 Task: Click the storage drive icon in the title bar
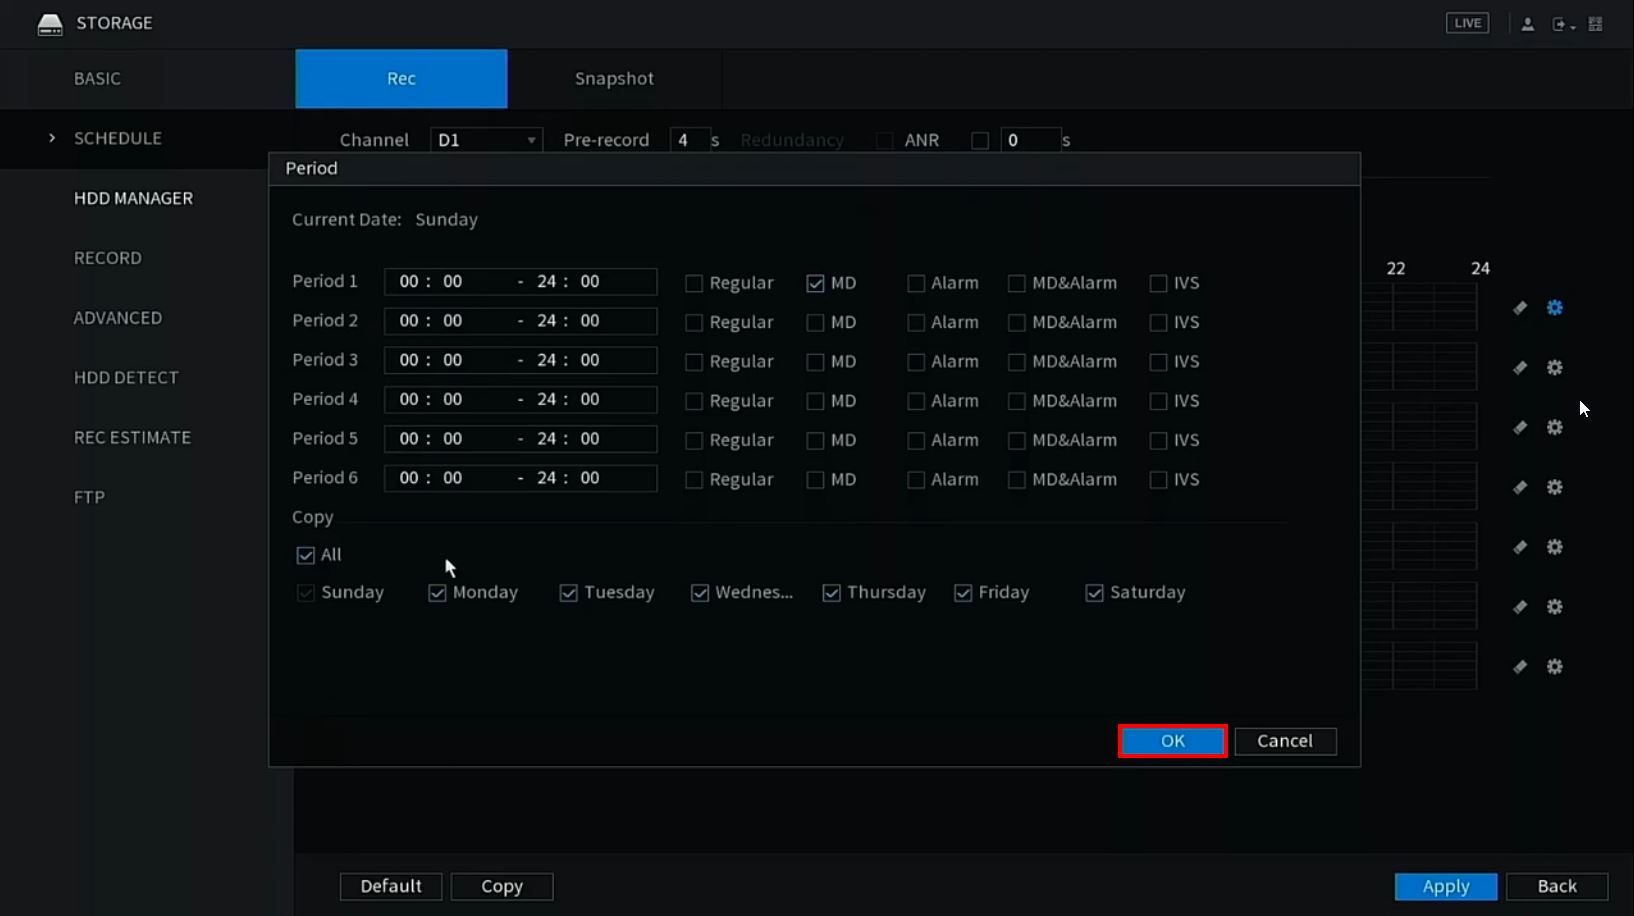pos(50,24)
